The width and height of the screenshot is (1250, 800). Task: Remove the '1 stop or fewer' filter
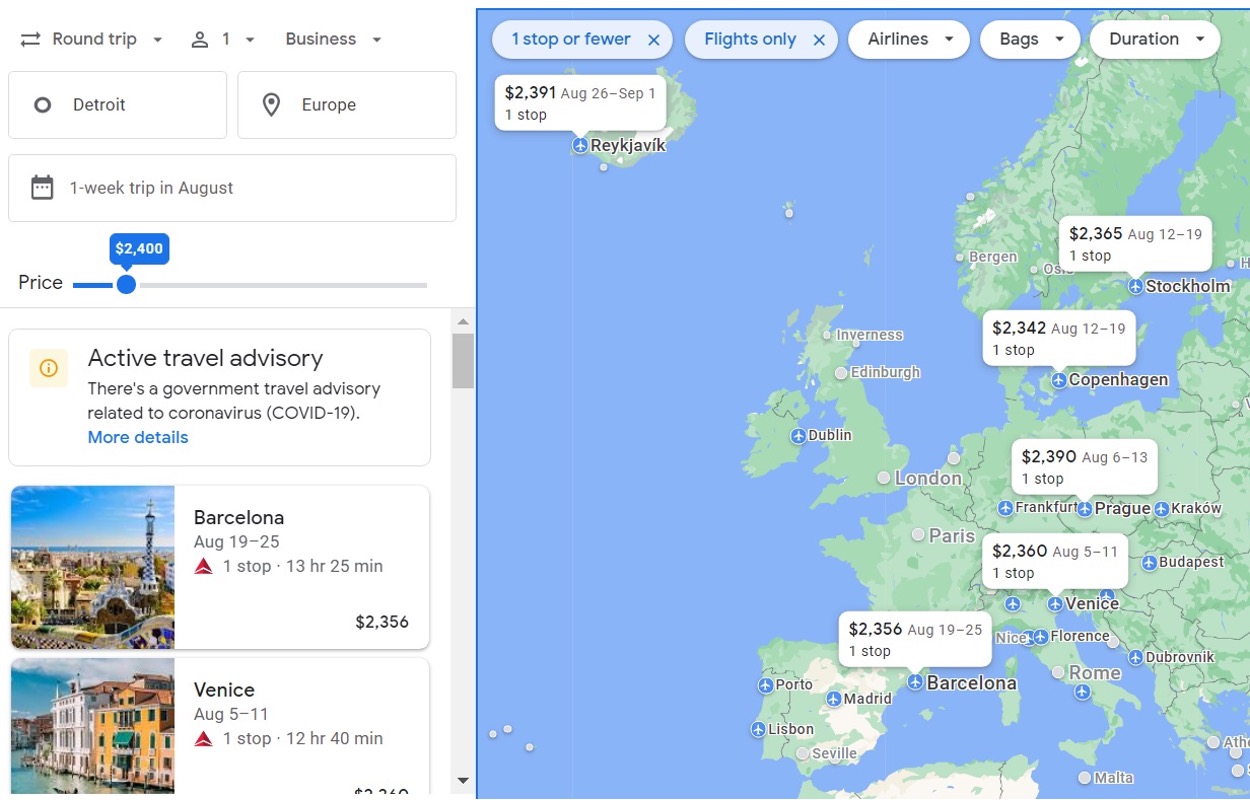click(x=654, y=40)
